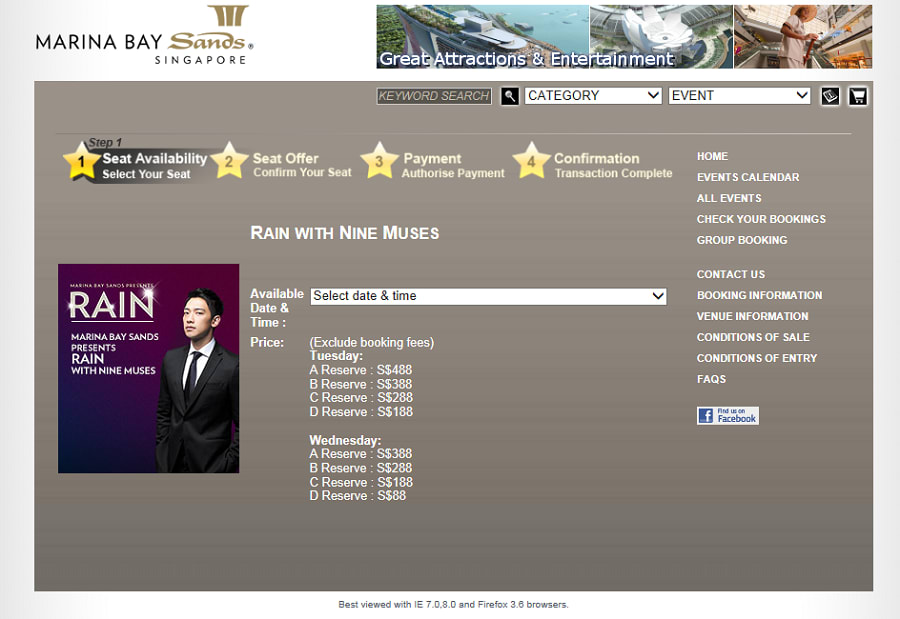Click the magnifier search icon

(510, 96)
